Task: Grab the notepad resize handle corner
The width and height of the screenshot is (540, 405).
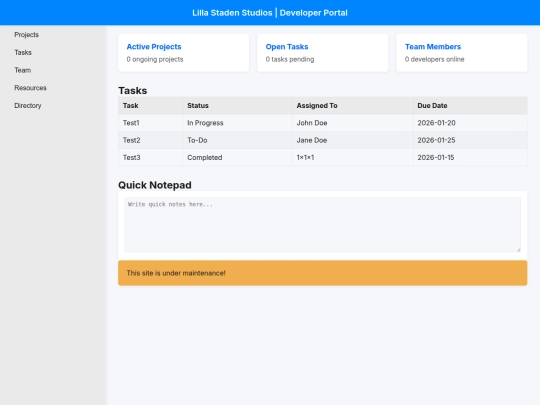Action: pos(518,250)
